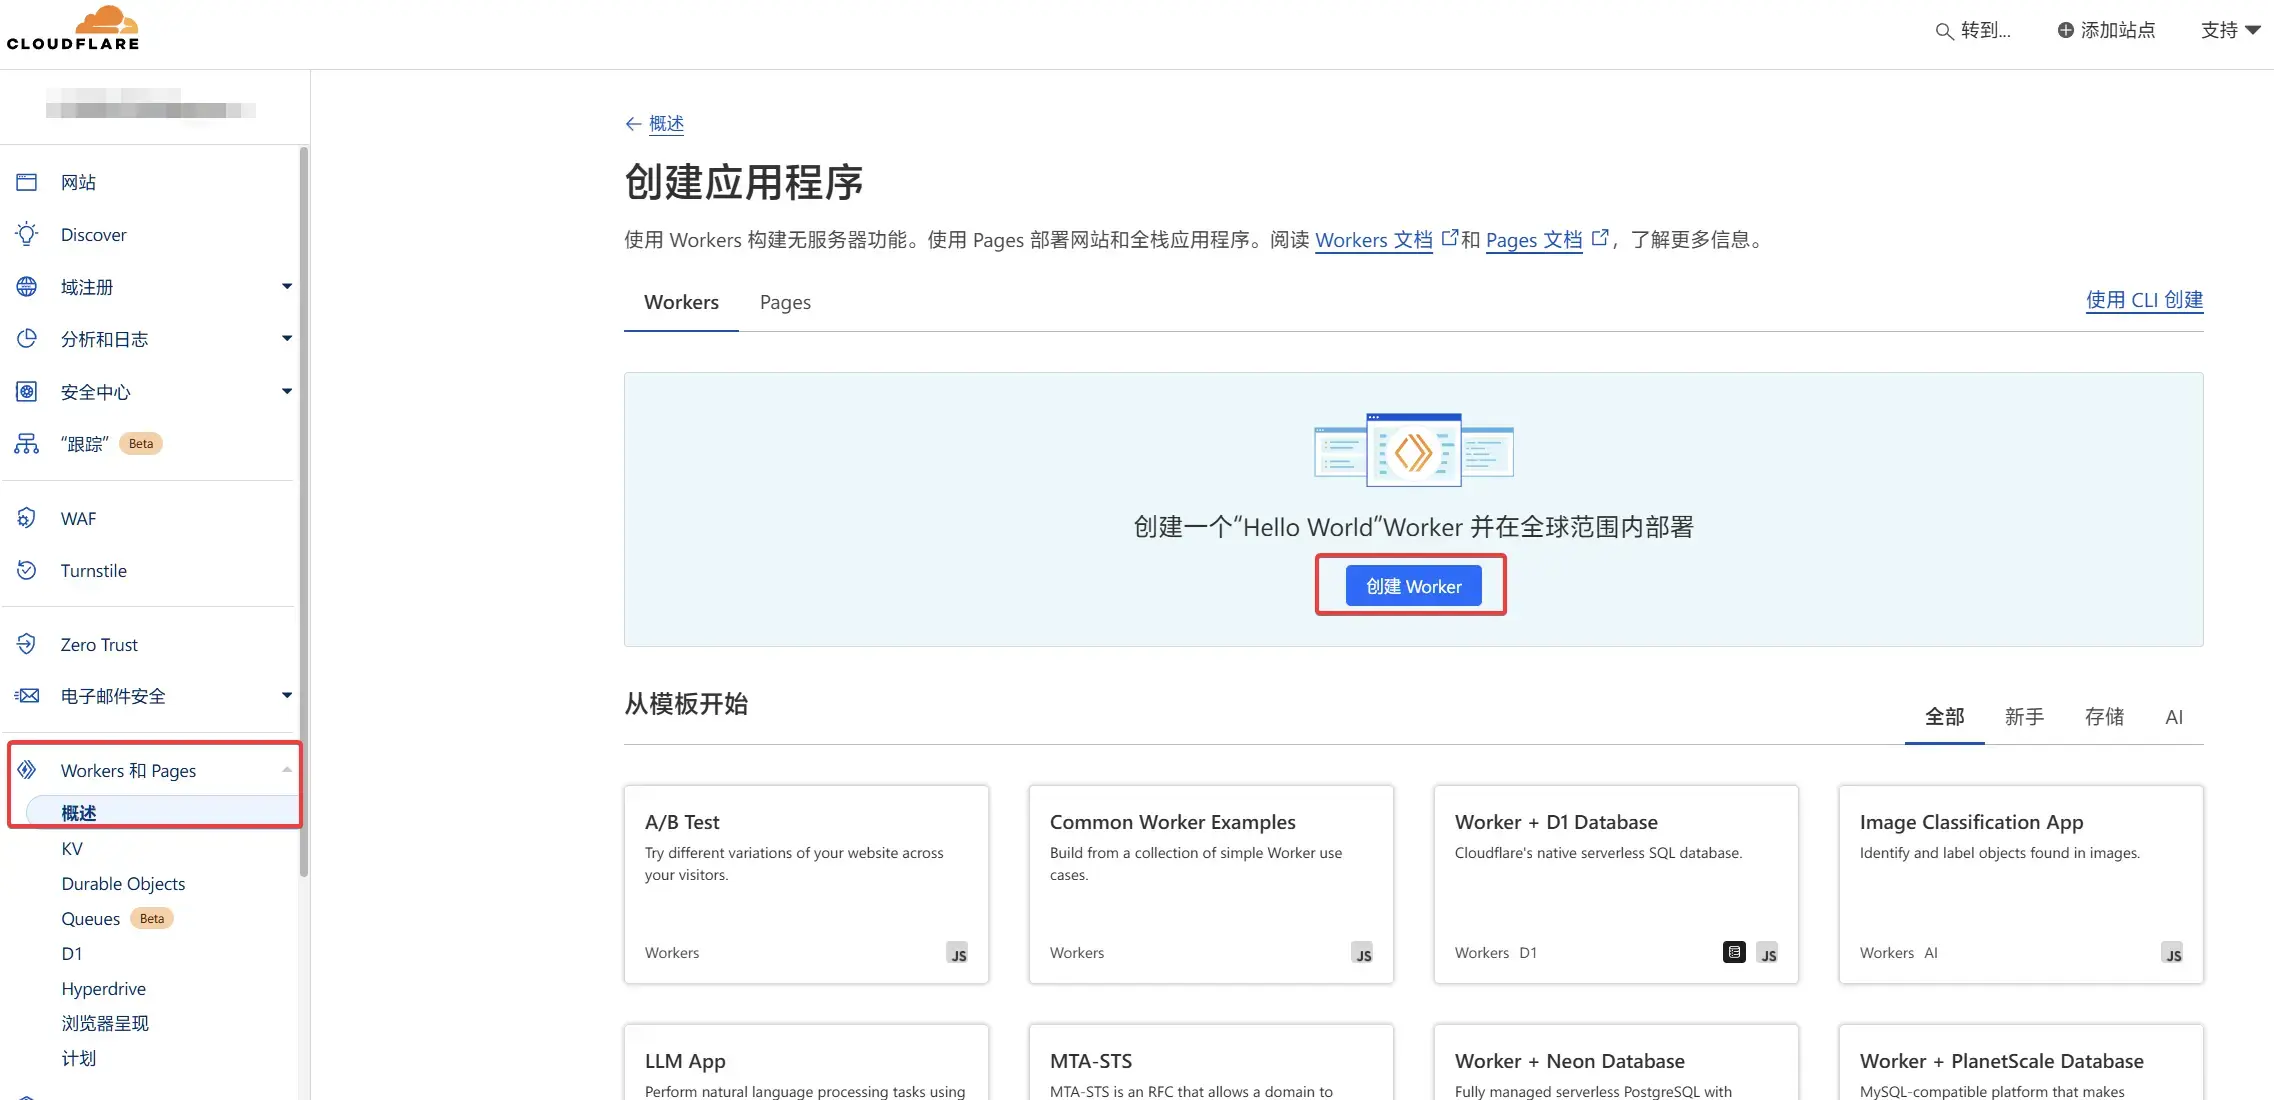Click the 网站 sidebar icon
Image resolution: width=2274 pixels, height=1100 pixels.
pyautogui.click(x=27, y=182)
